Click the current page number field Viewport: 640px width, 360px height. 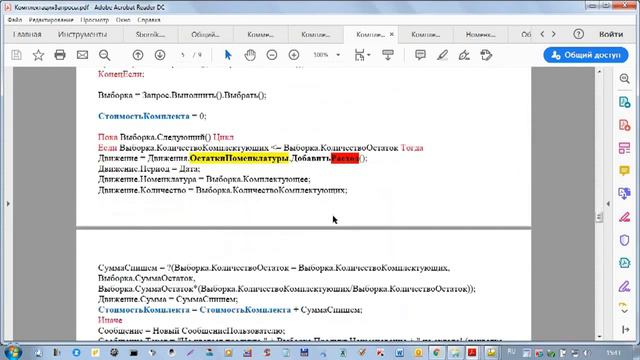tap(183, 55)
